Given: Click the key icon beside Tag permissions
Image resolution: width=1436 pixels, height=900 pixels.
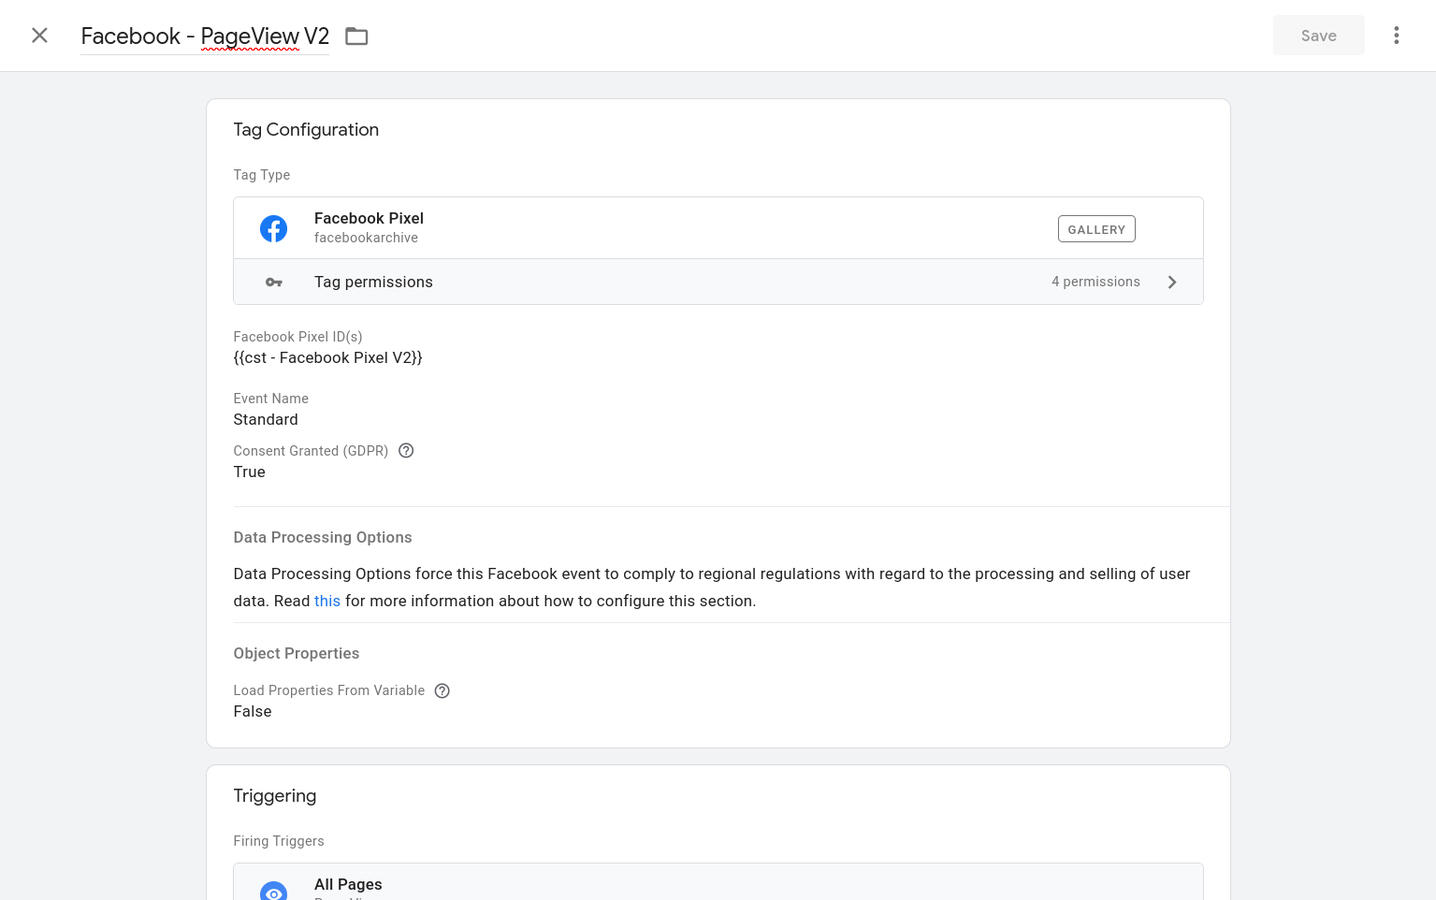Looking at the screenshot, I should [x=274, y=282].
